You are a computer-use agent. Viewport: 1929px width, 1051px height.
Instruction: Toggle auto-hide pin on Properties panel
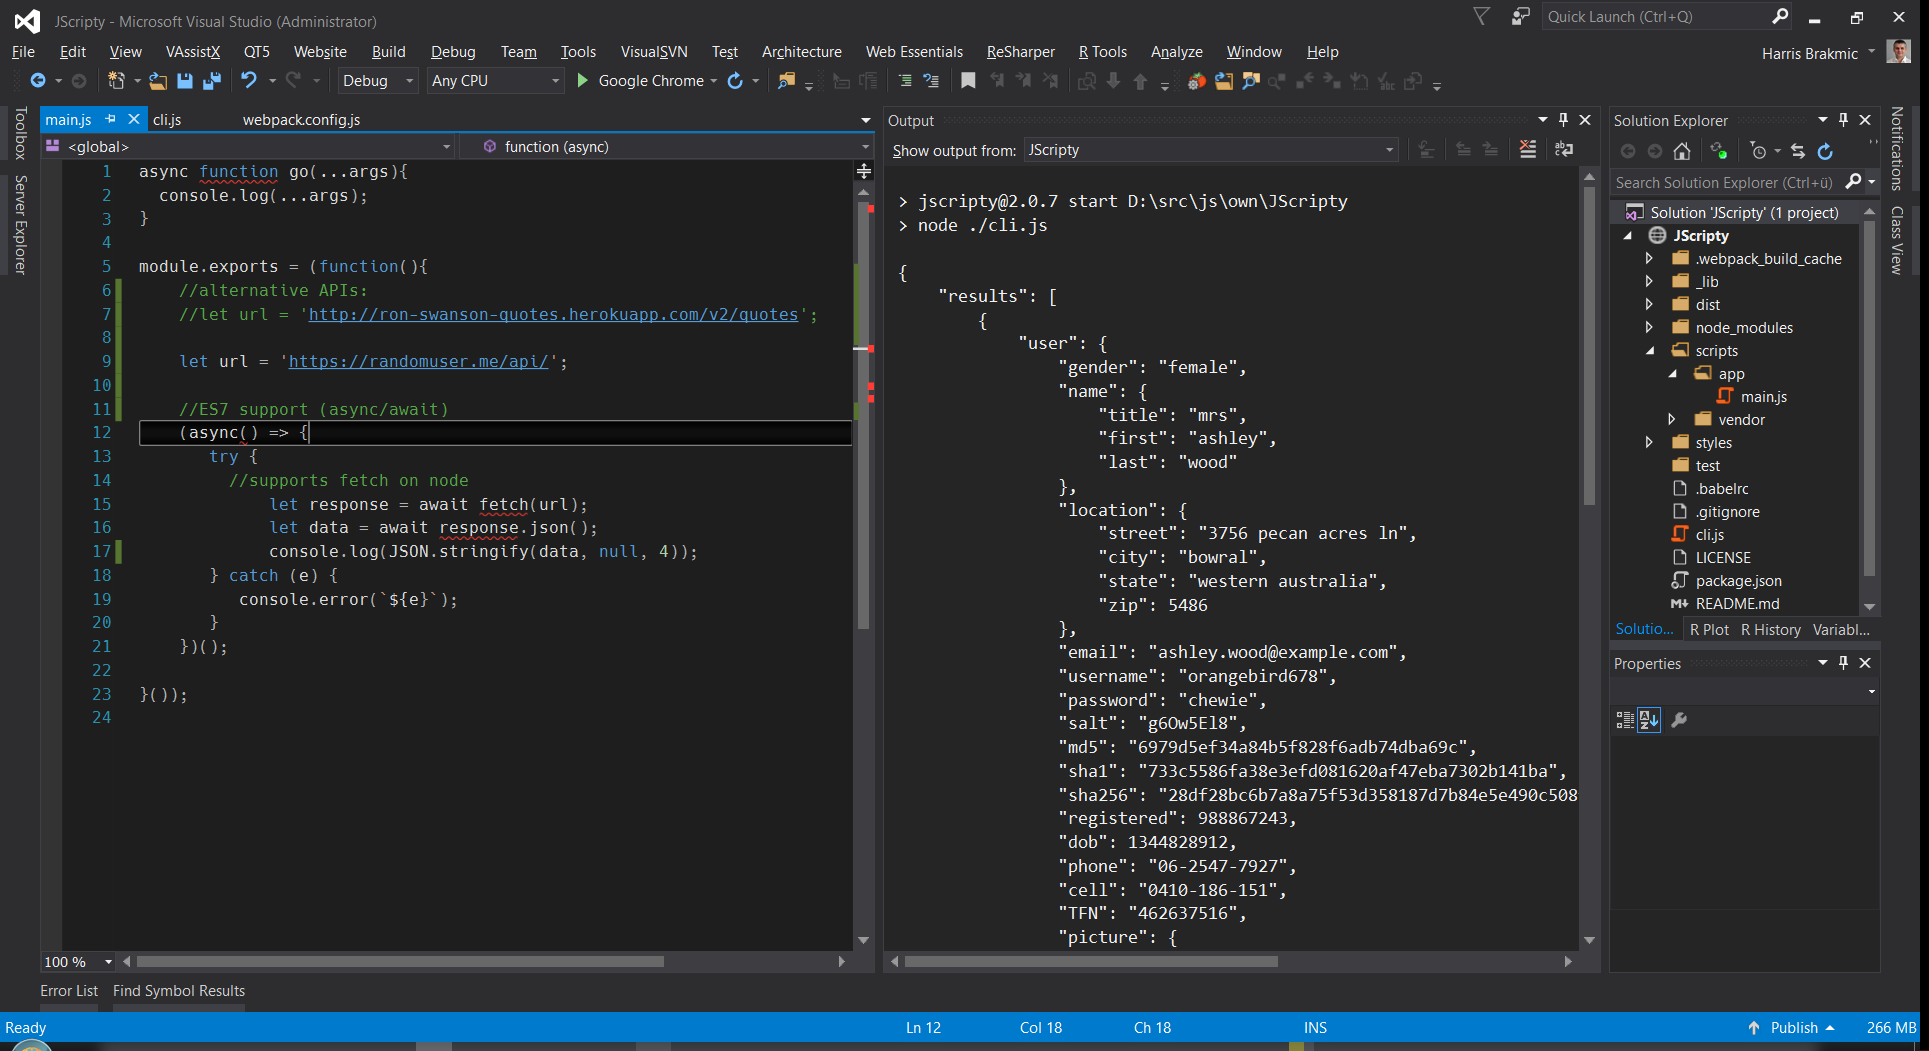[x=1843, y=663]
